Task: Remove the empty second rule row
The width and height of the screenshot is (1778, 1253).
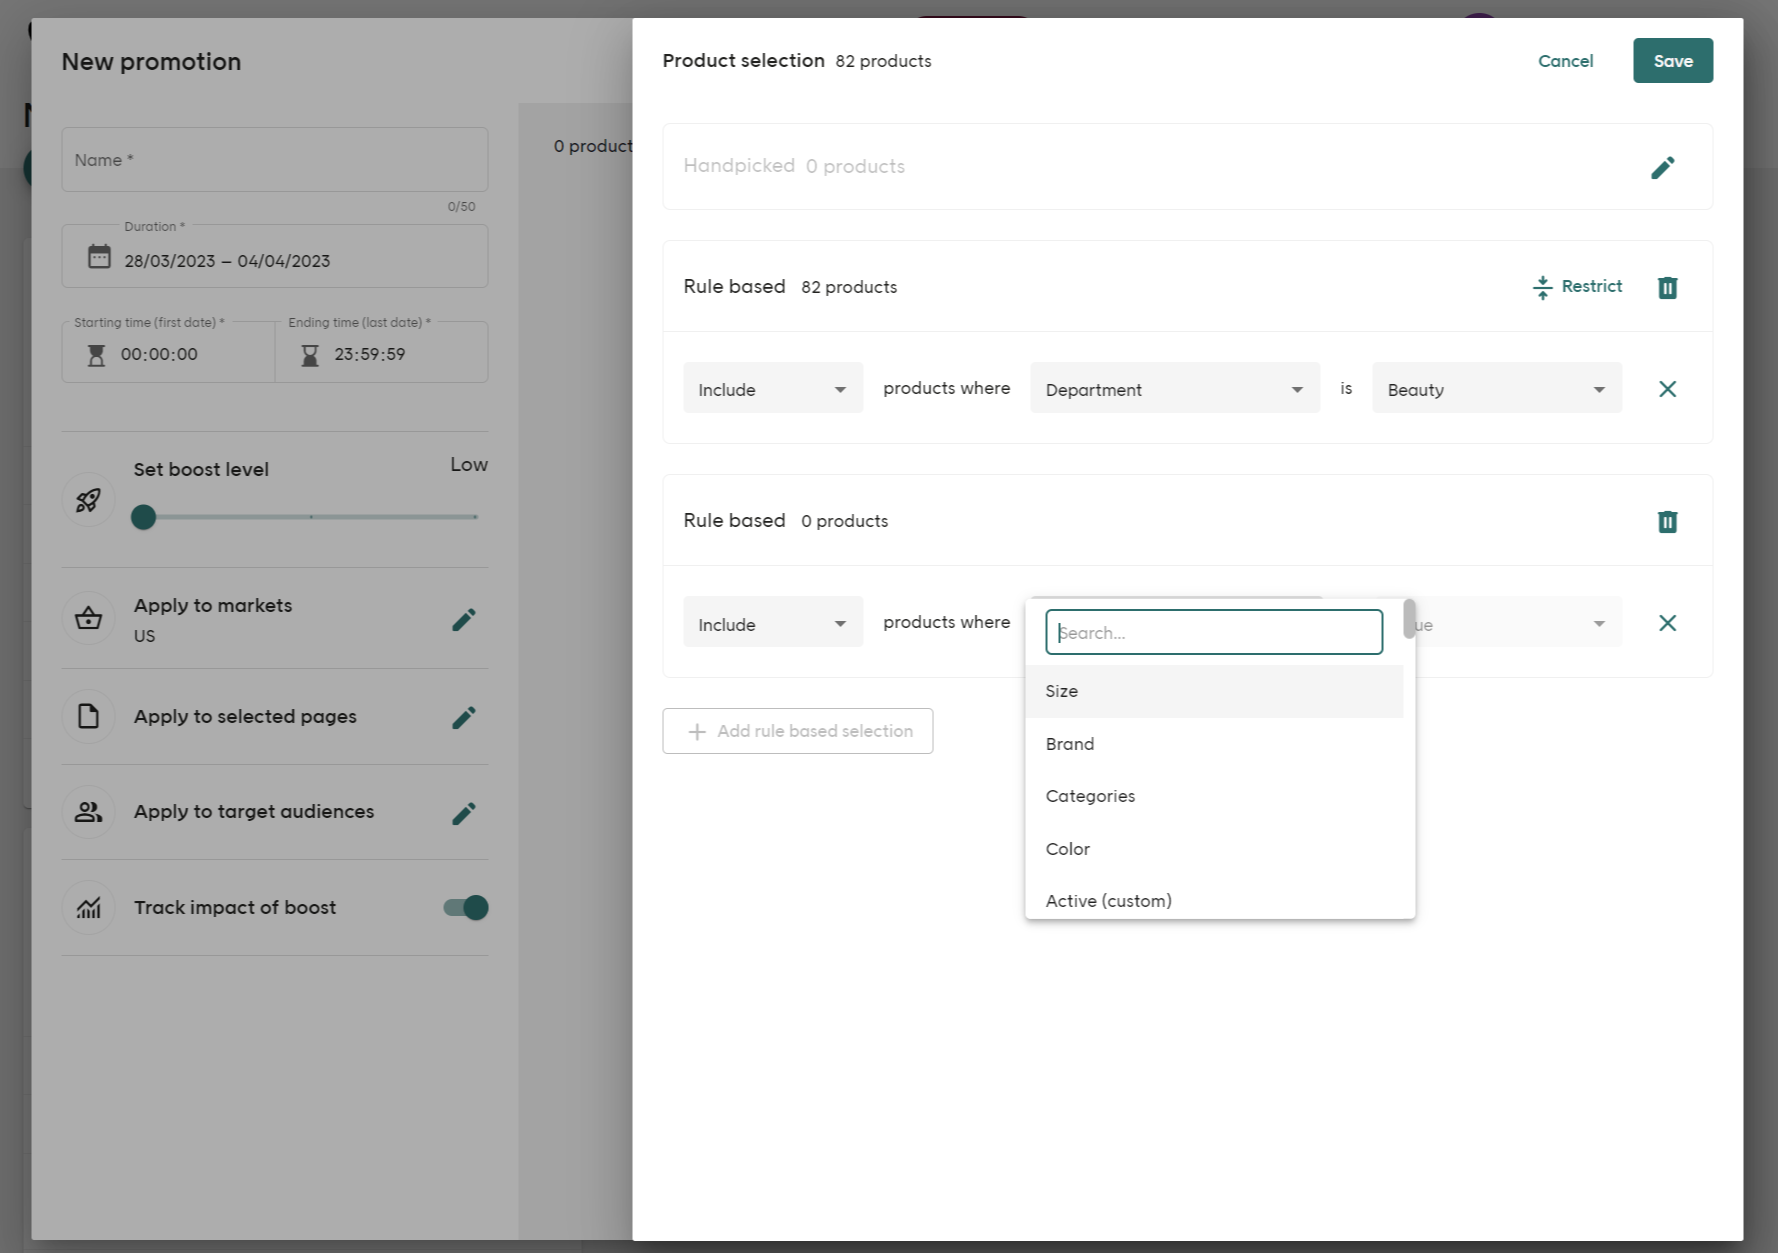Action: pos(1667,623)
